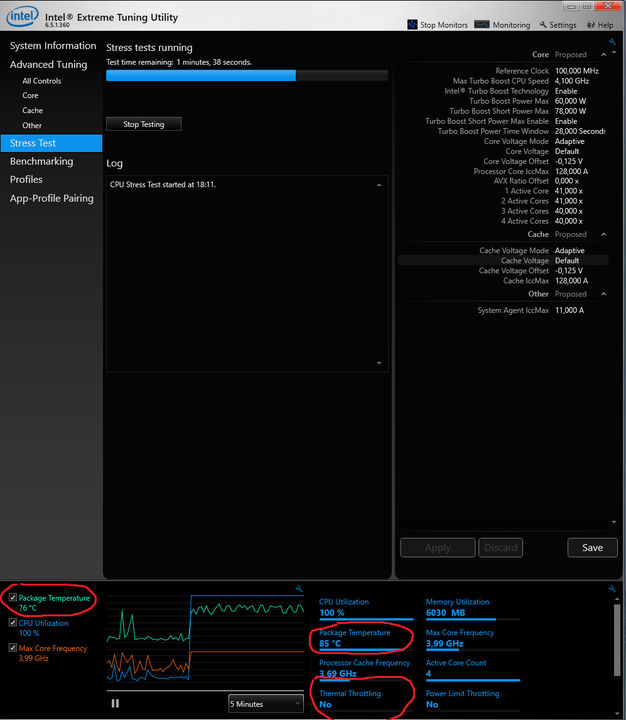Toggle the CPU Utilization graph checkbox

coord(13,623)
